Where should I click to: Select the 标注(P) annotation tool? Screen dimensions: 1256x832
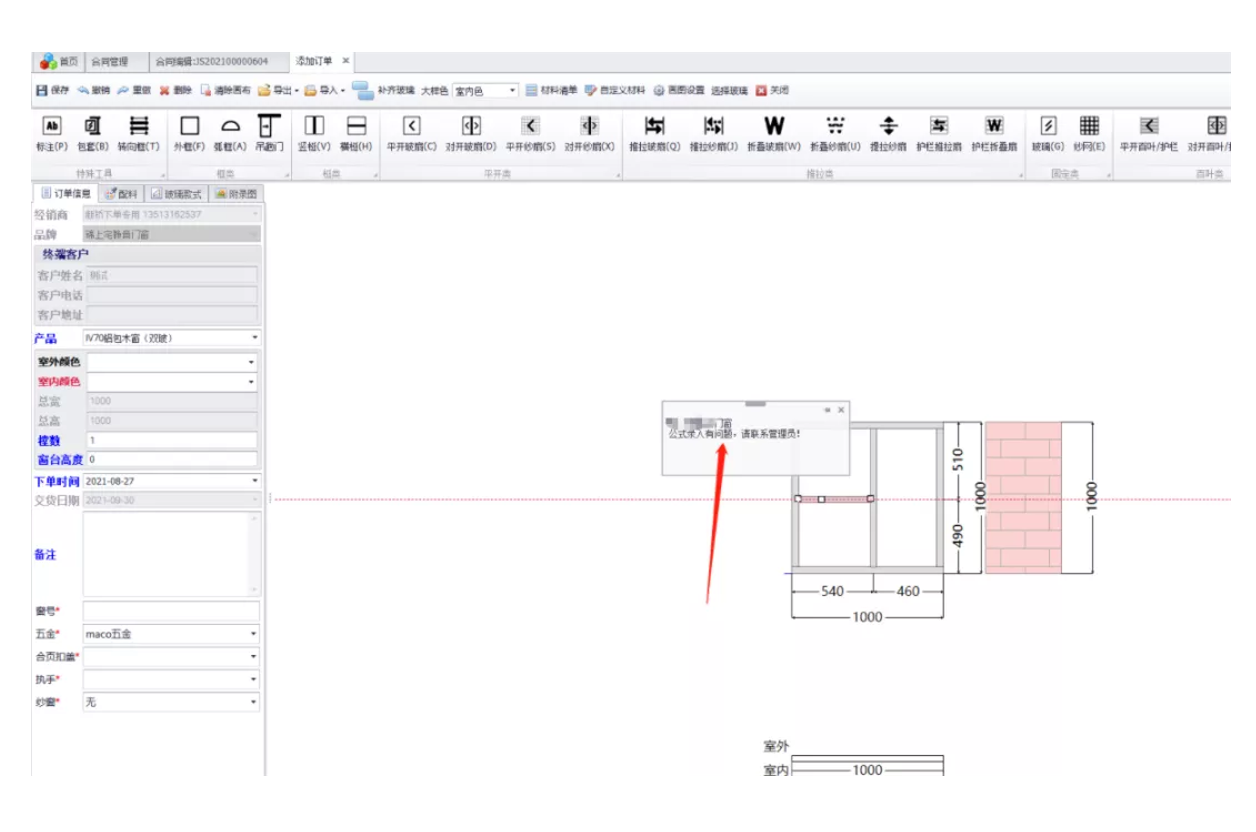click(52, 133)
